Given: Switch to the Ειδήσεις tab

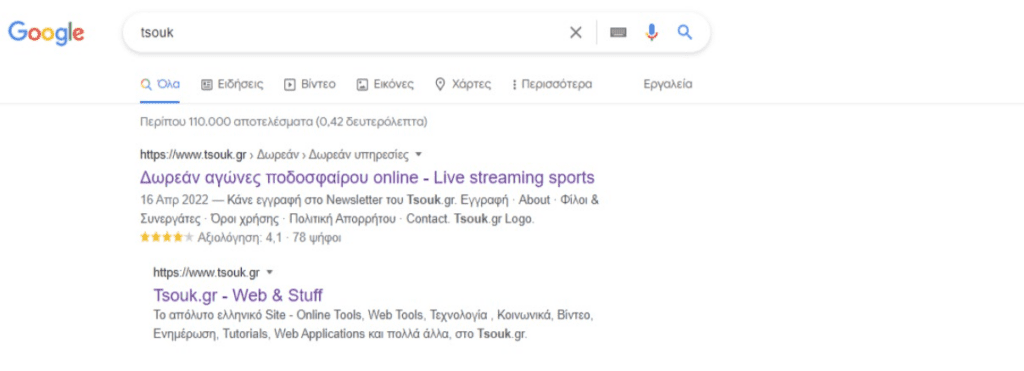Looking at the screenshot, I should tap(232, 84).
